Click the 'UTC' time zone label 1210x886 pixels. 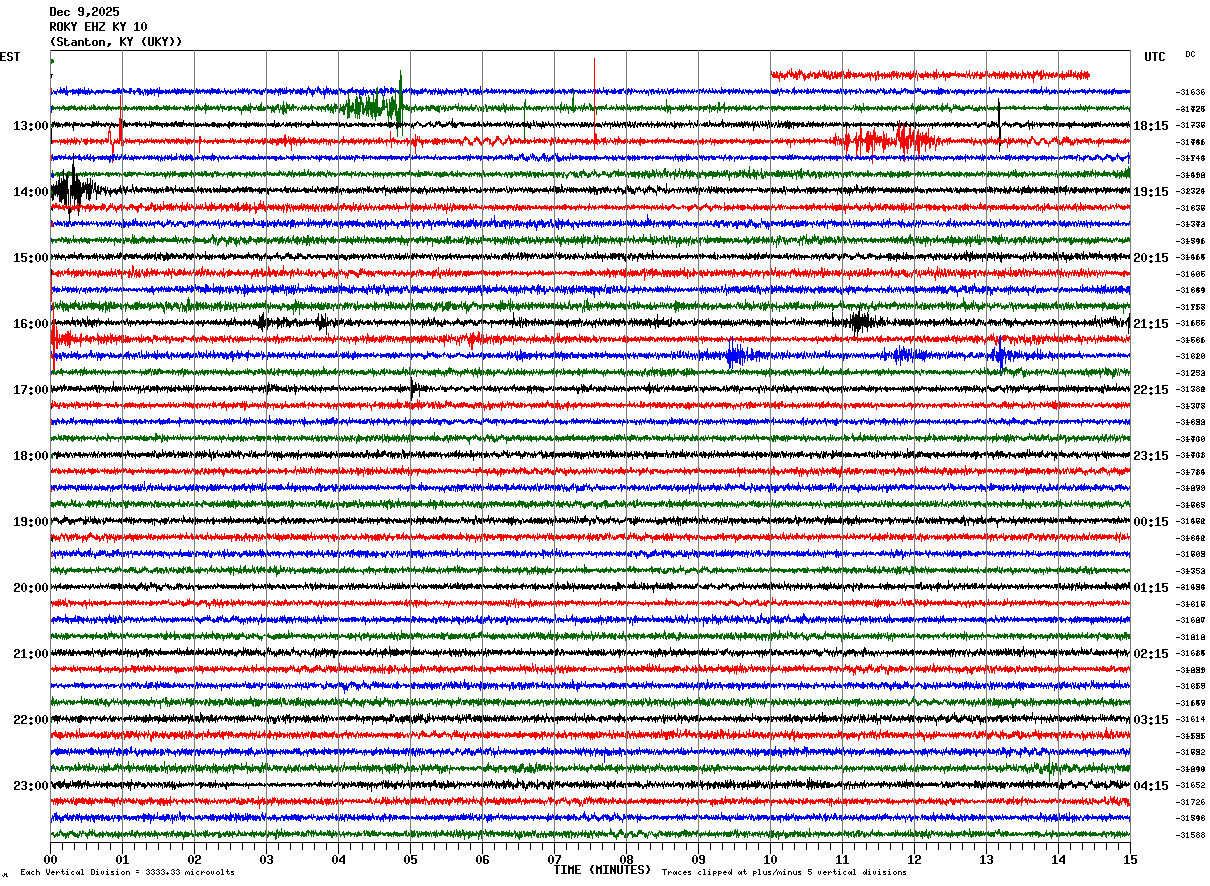pos(1155,57)
